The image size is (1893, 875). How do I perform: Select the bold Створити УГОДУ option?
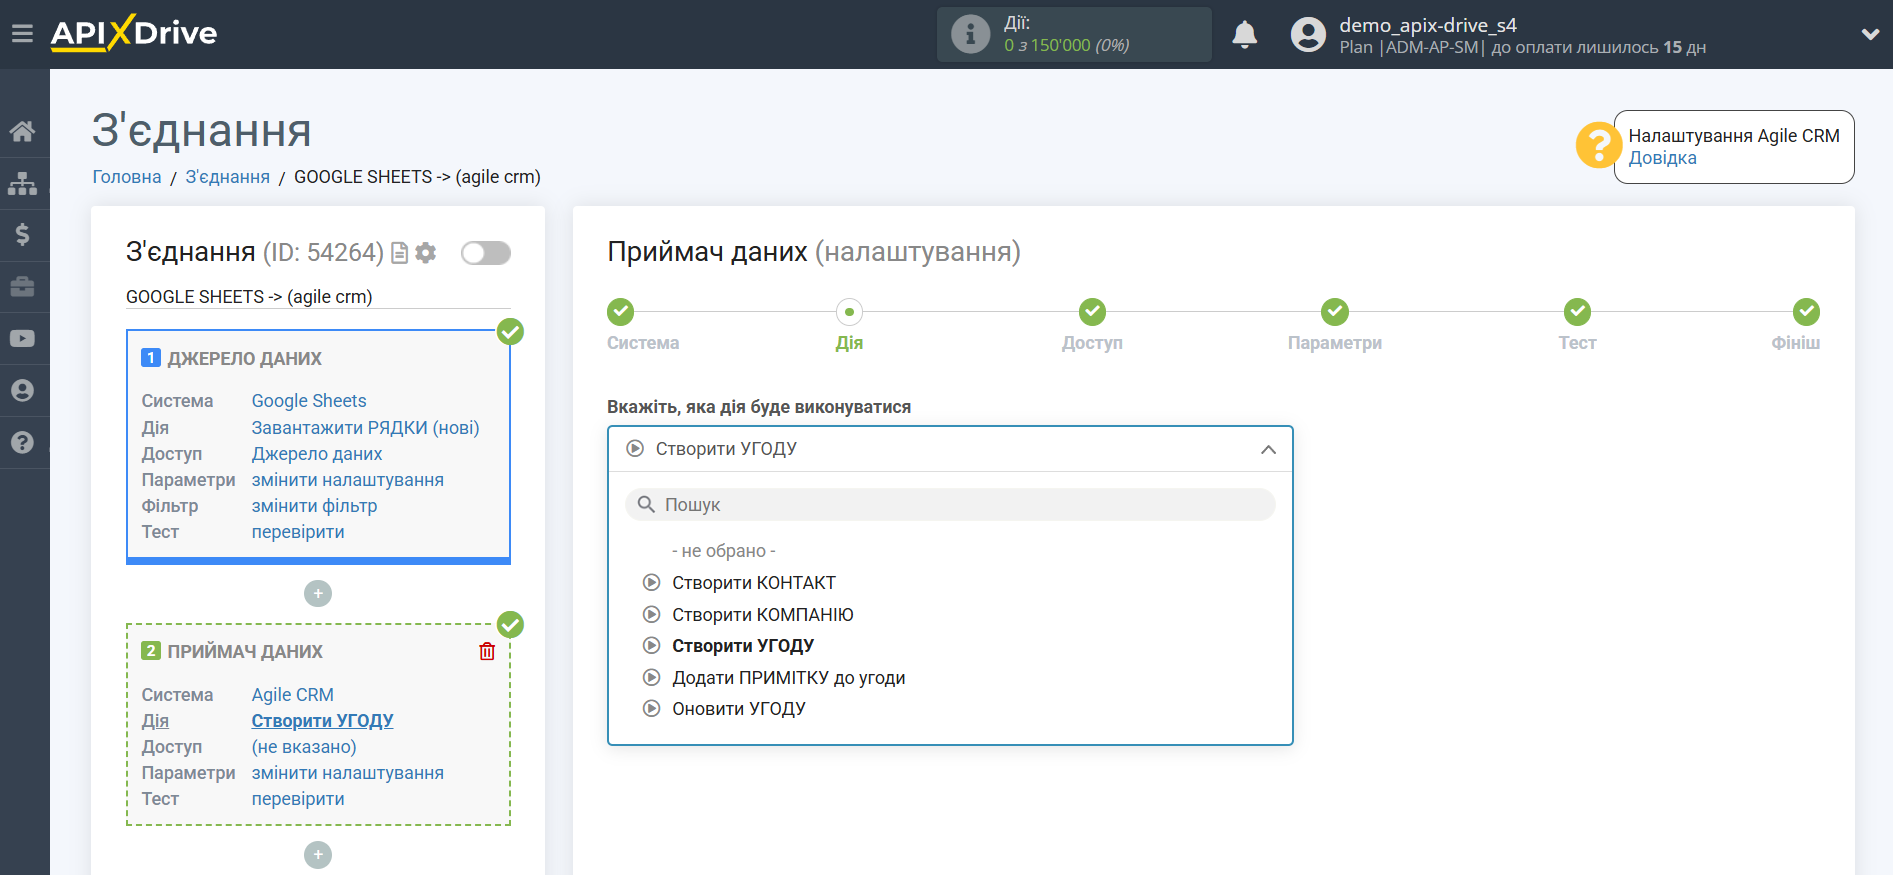point(743,646)
